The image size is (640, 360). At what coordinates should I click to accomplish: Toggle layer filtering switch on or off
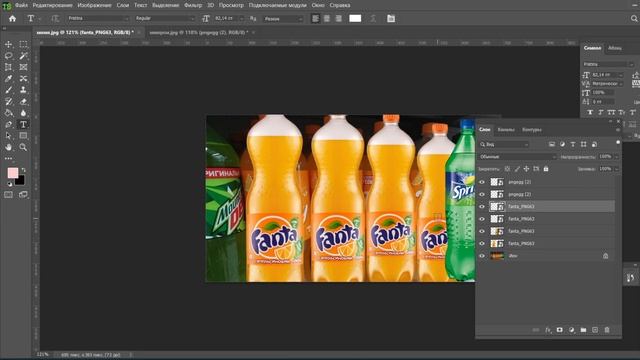point(618,143)
